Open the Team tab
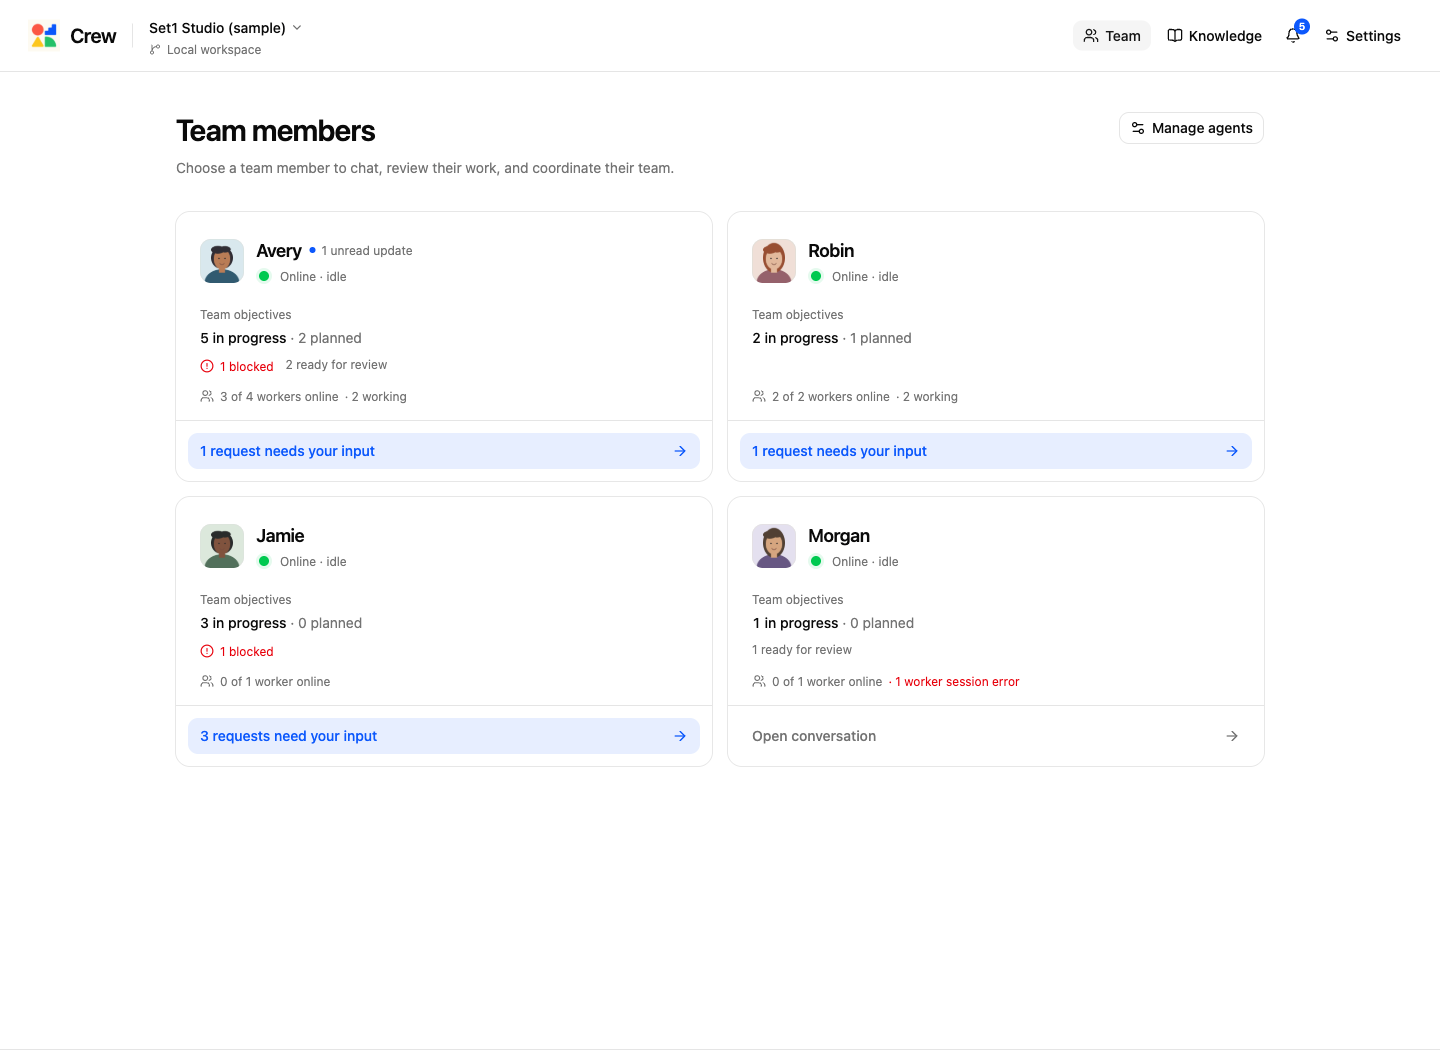Viewport: 1440px width, 1050px height. (1112, 36)
